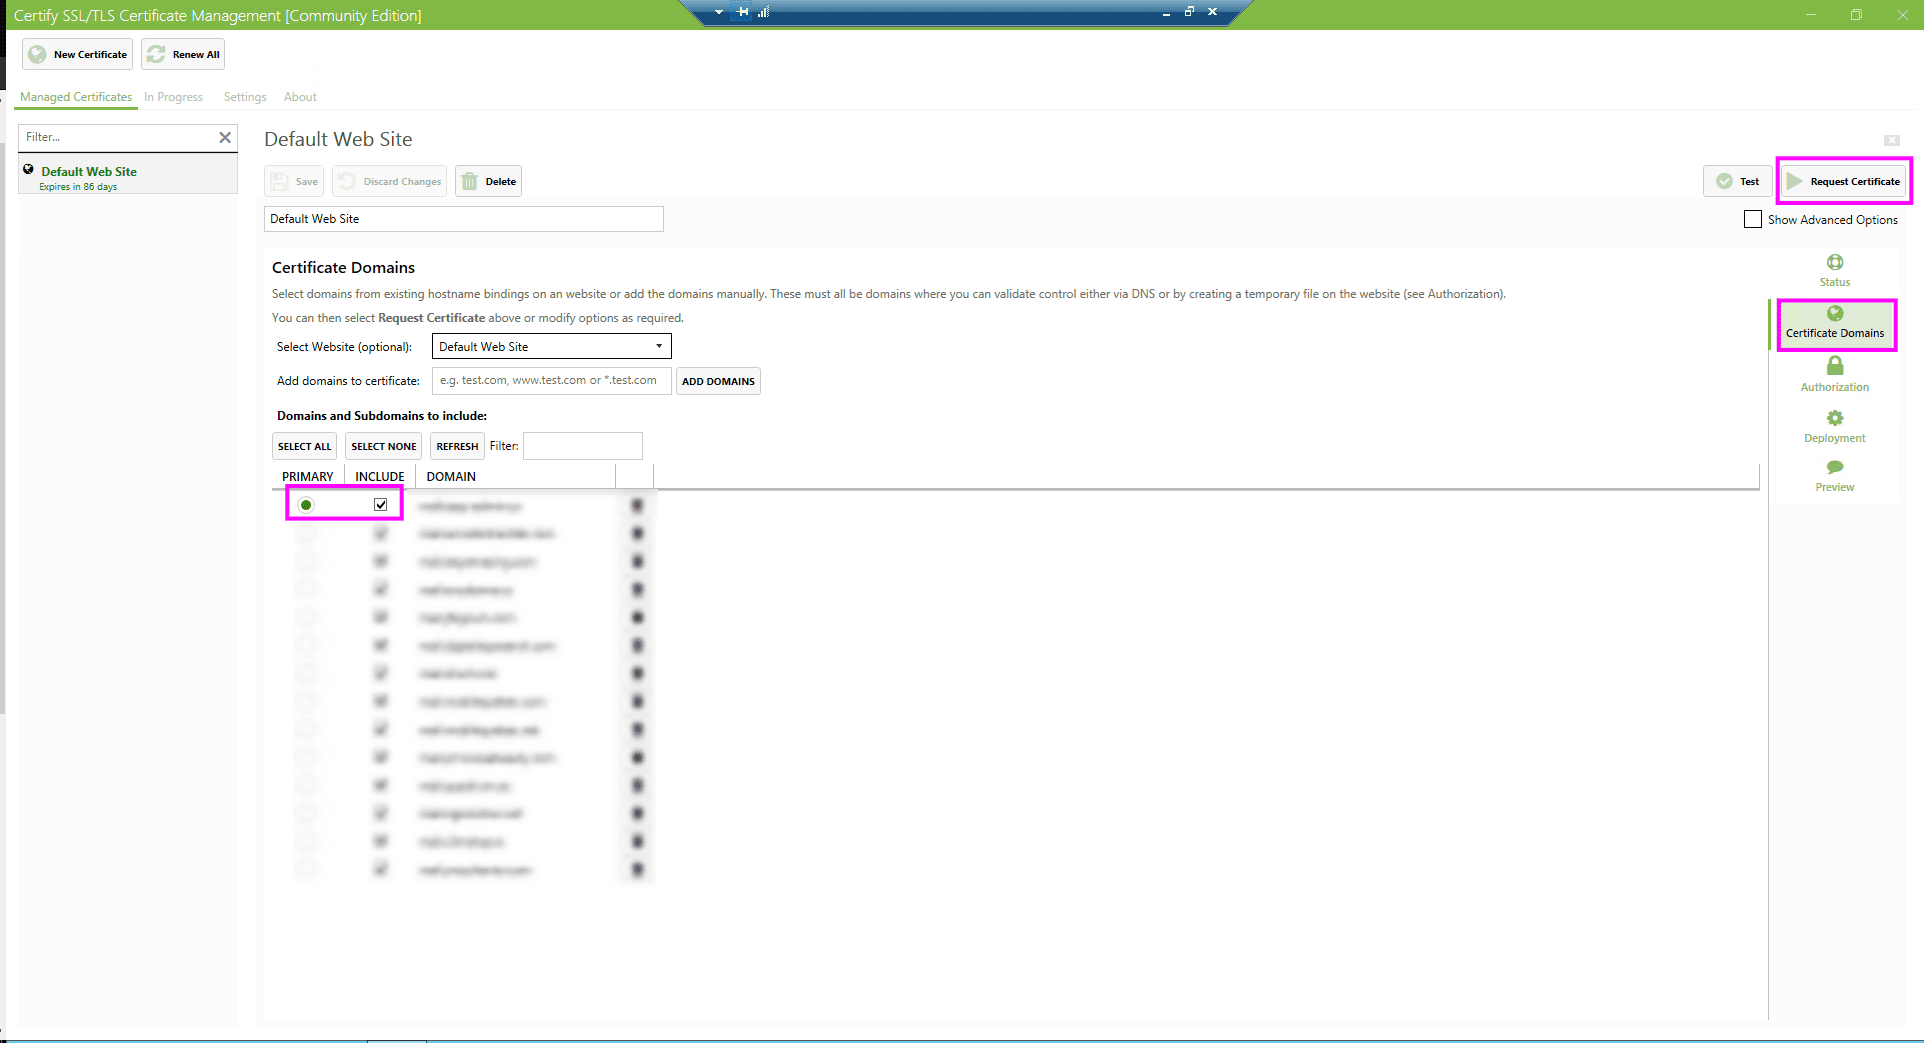Click Renew All in the toolbar

click(x=183, y=54)
